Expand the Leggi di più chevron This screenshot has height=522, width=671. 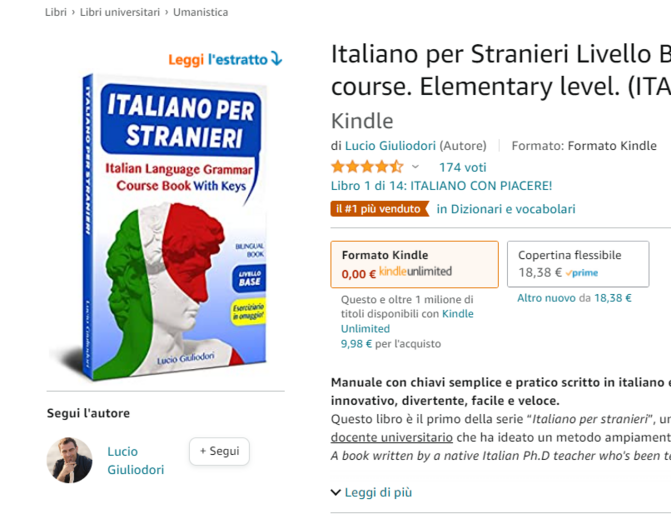coord(336,492)
